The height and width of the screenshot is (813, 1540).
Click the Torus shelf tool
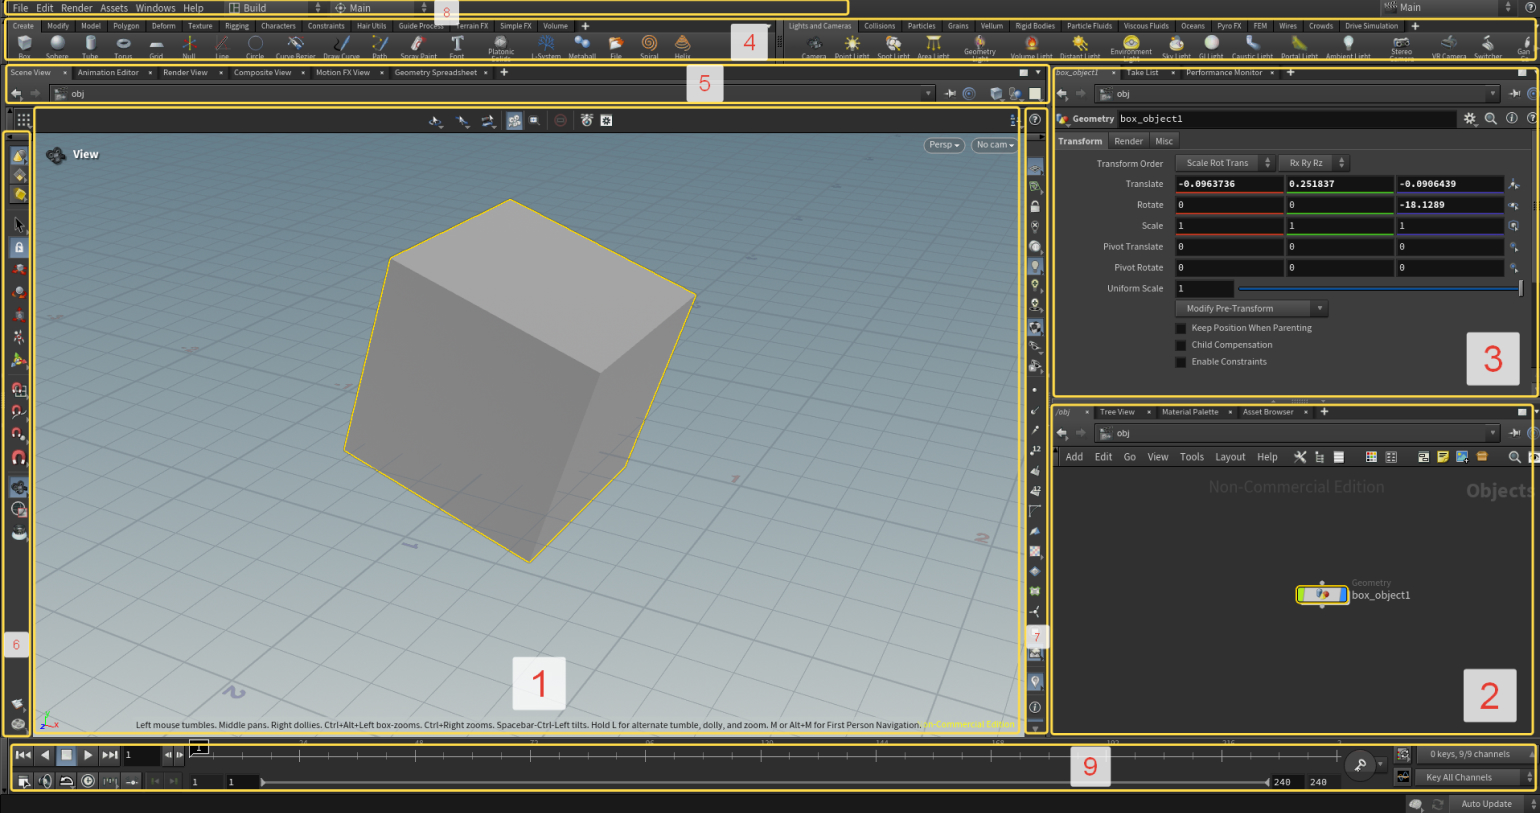[x=123, y=44]
